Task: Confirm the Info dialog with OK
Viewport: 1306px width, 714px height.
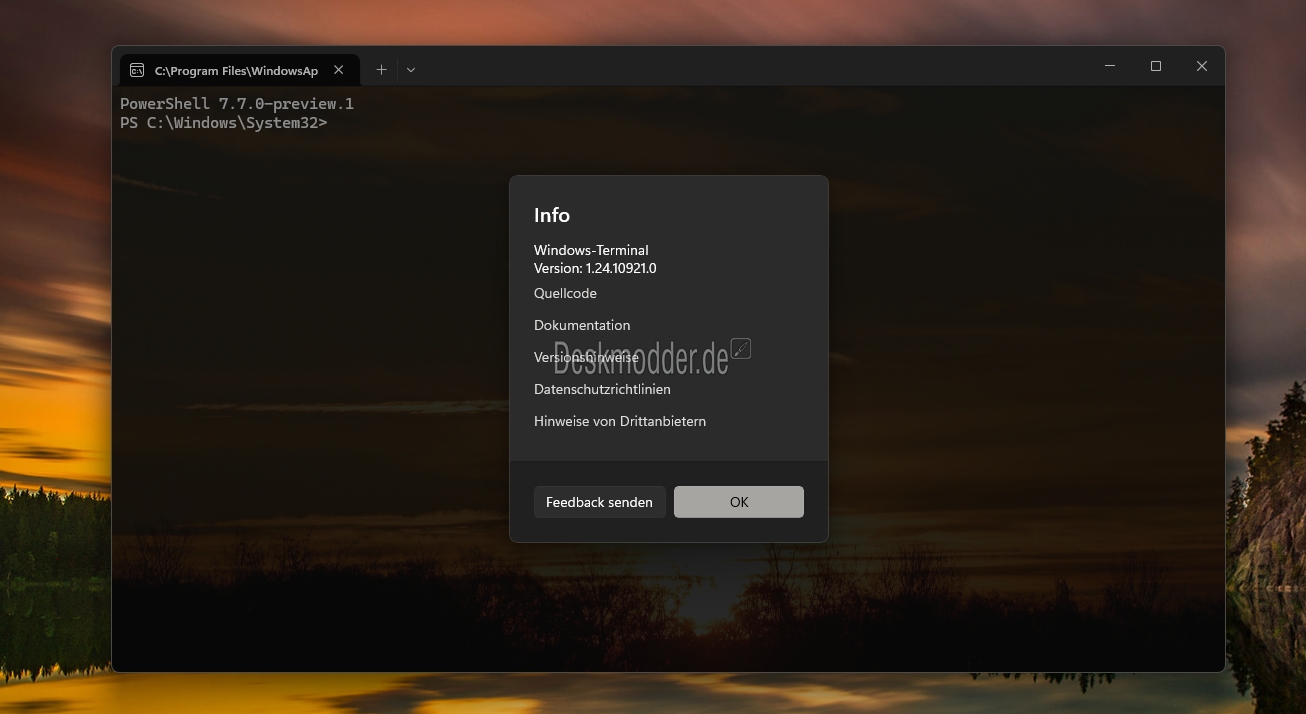Action: pos(739,502)
